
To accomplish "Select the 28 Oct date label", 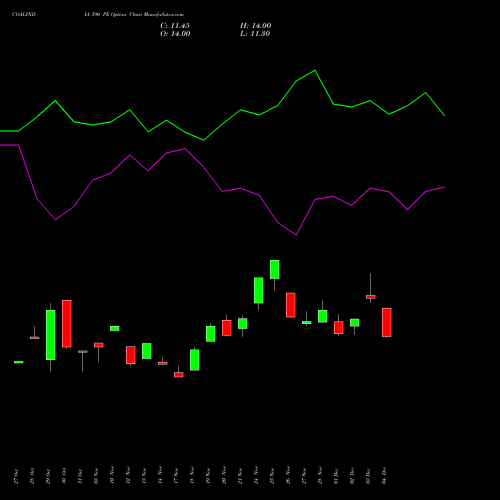I will (x=32, y=476).
